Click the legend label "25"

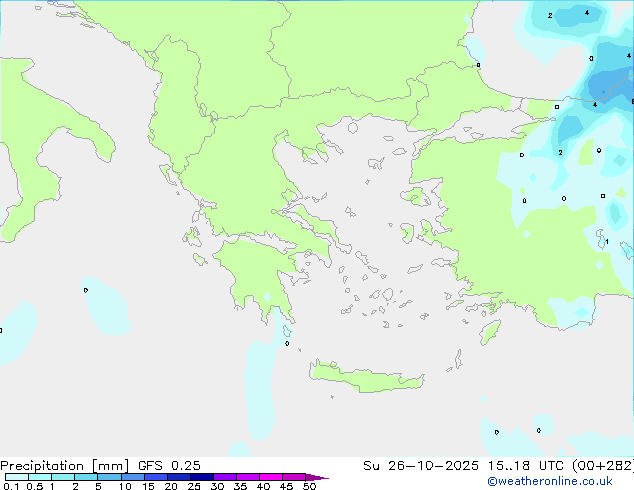(x=194, y=486)
